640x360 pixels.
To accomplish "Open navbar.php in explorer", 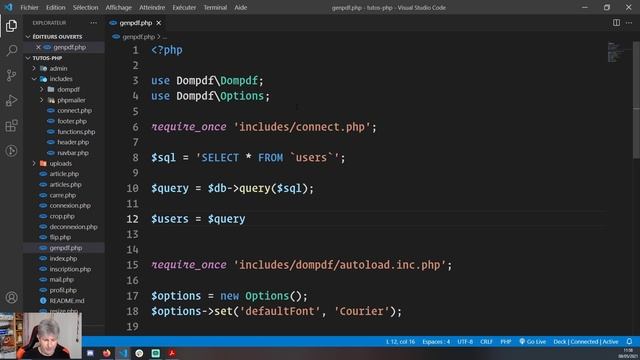I will coord(73,153).
